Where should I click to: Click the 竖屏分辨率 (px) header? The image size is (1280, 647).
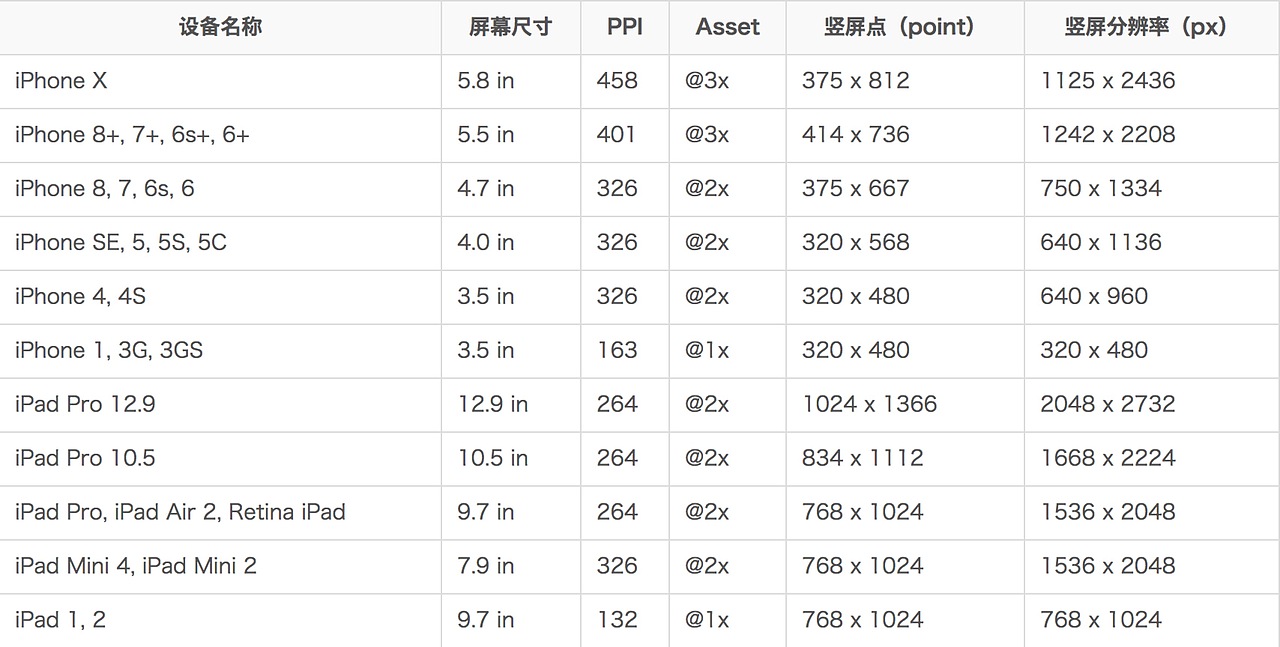pyautogui.click(x=1145, y=28)
